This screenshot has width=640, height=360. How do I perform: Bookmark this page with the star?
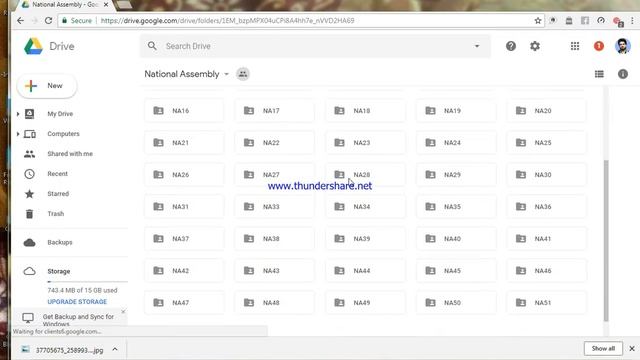(538, 20)
